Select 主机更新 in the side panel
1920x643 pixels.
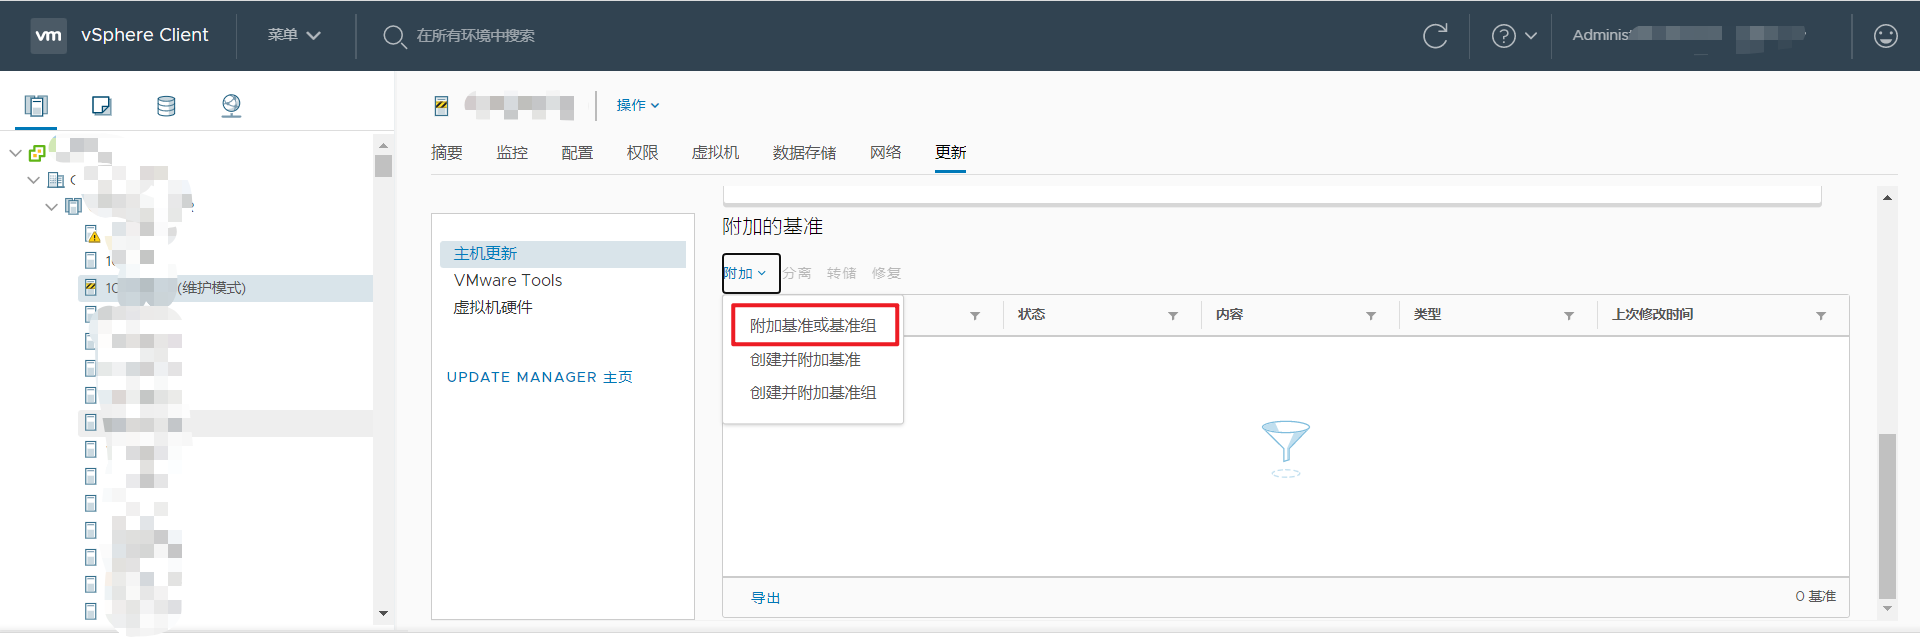pos(563,254)
